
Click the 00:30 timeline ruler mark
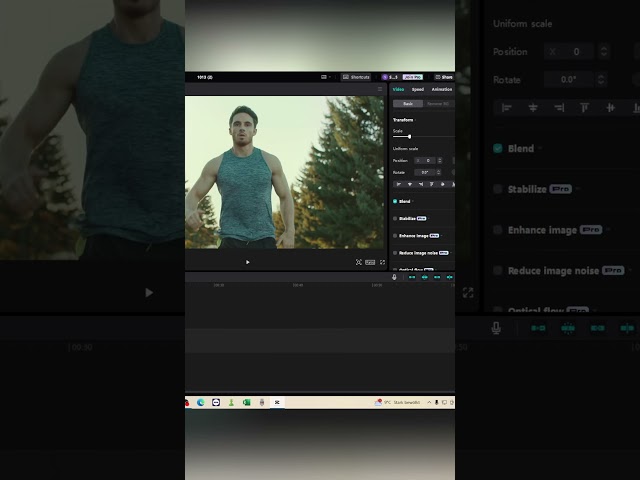[x=219, y=285]
